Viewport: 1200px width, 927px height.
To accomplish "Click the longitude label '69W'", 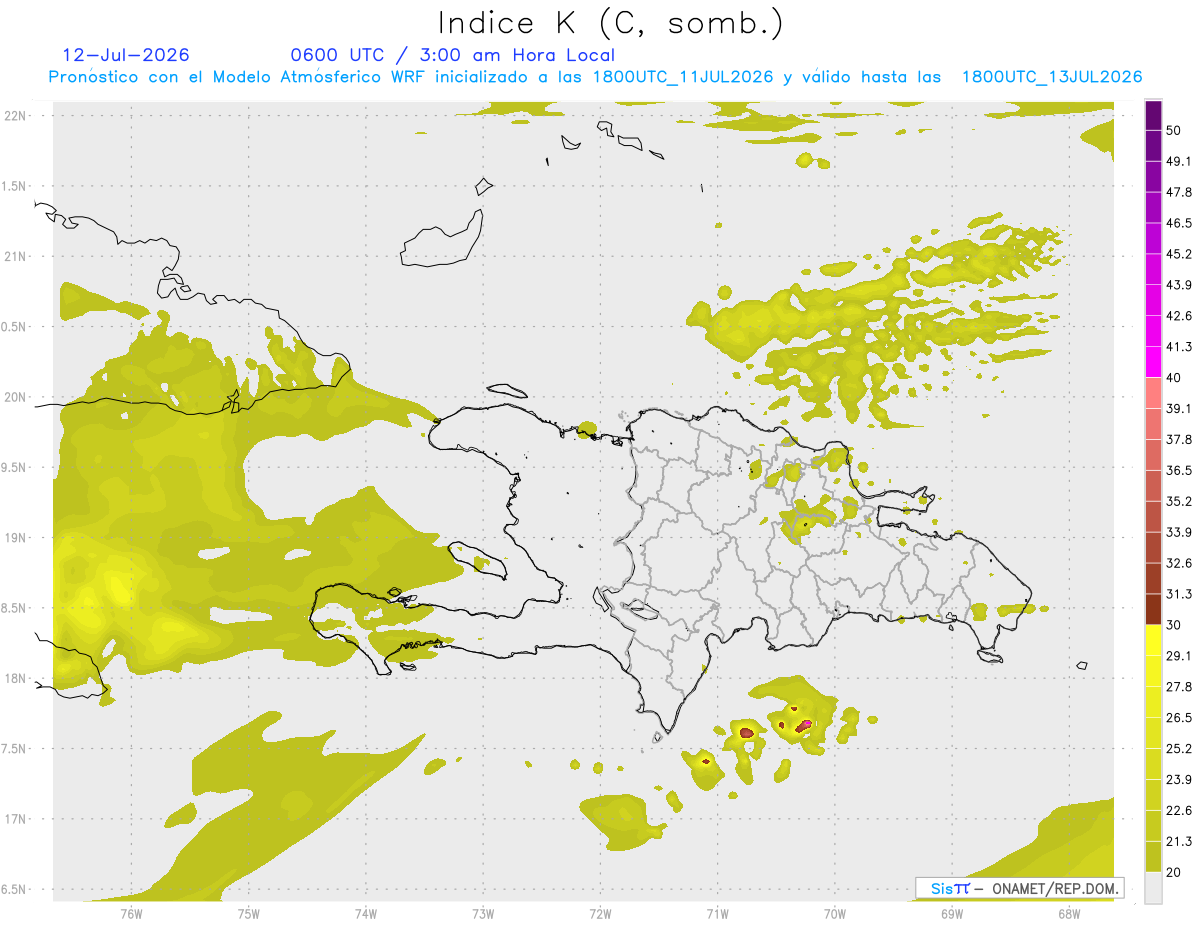I will pyautogui.click(x=952, y=914).
